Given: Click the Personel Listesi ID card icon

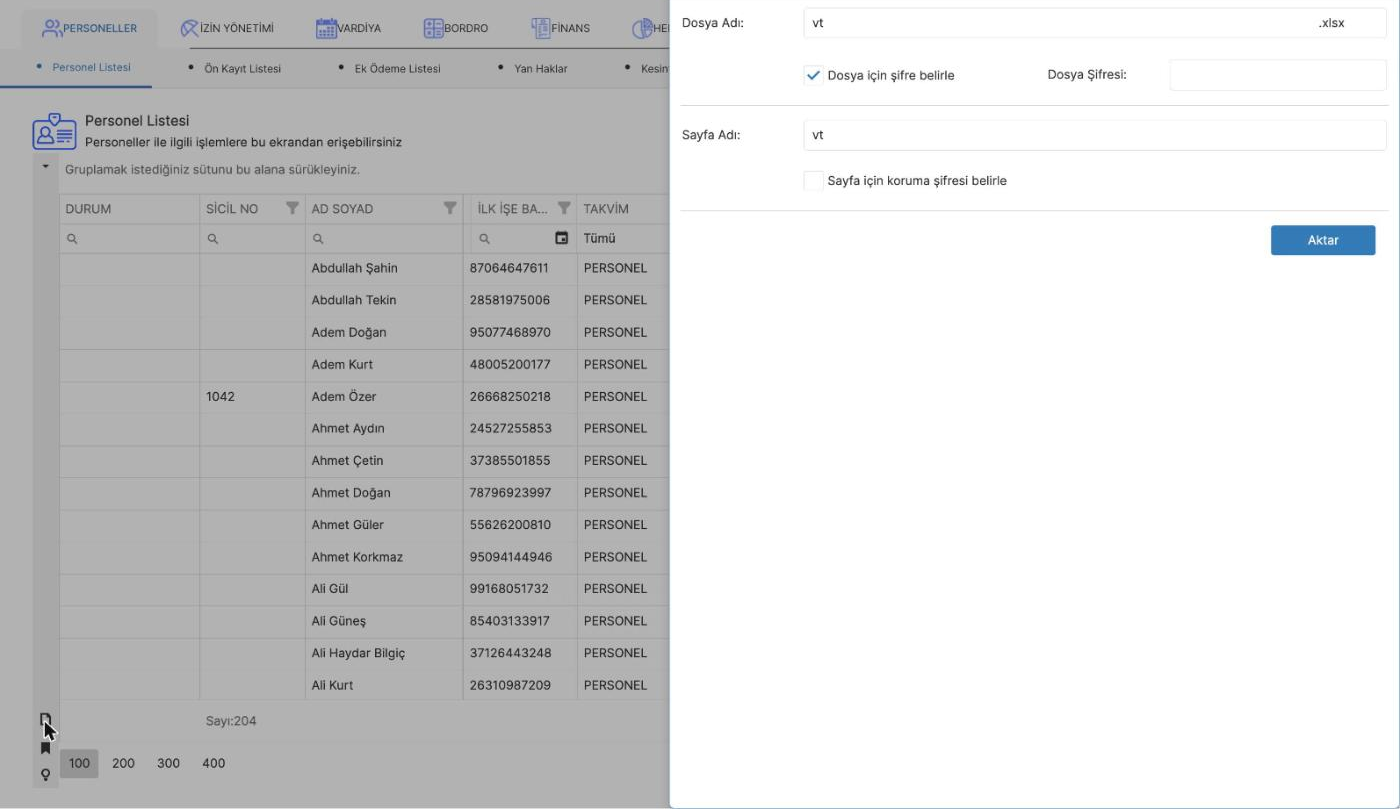Looking at the screenshot, I should [x=53, y=132].
